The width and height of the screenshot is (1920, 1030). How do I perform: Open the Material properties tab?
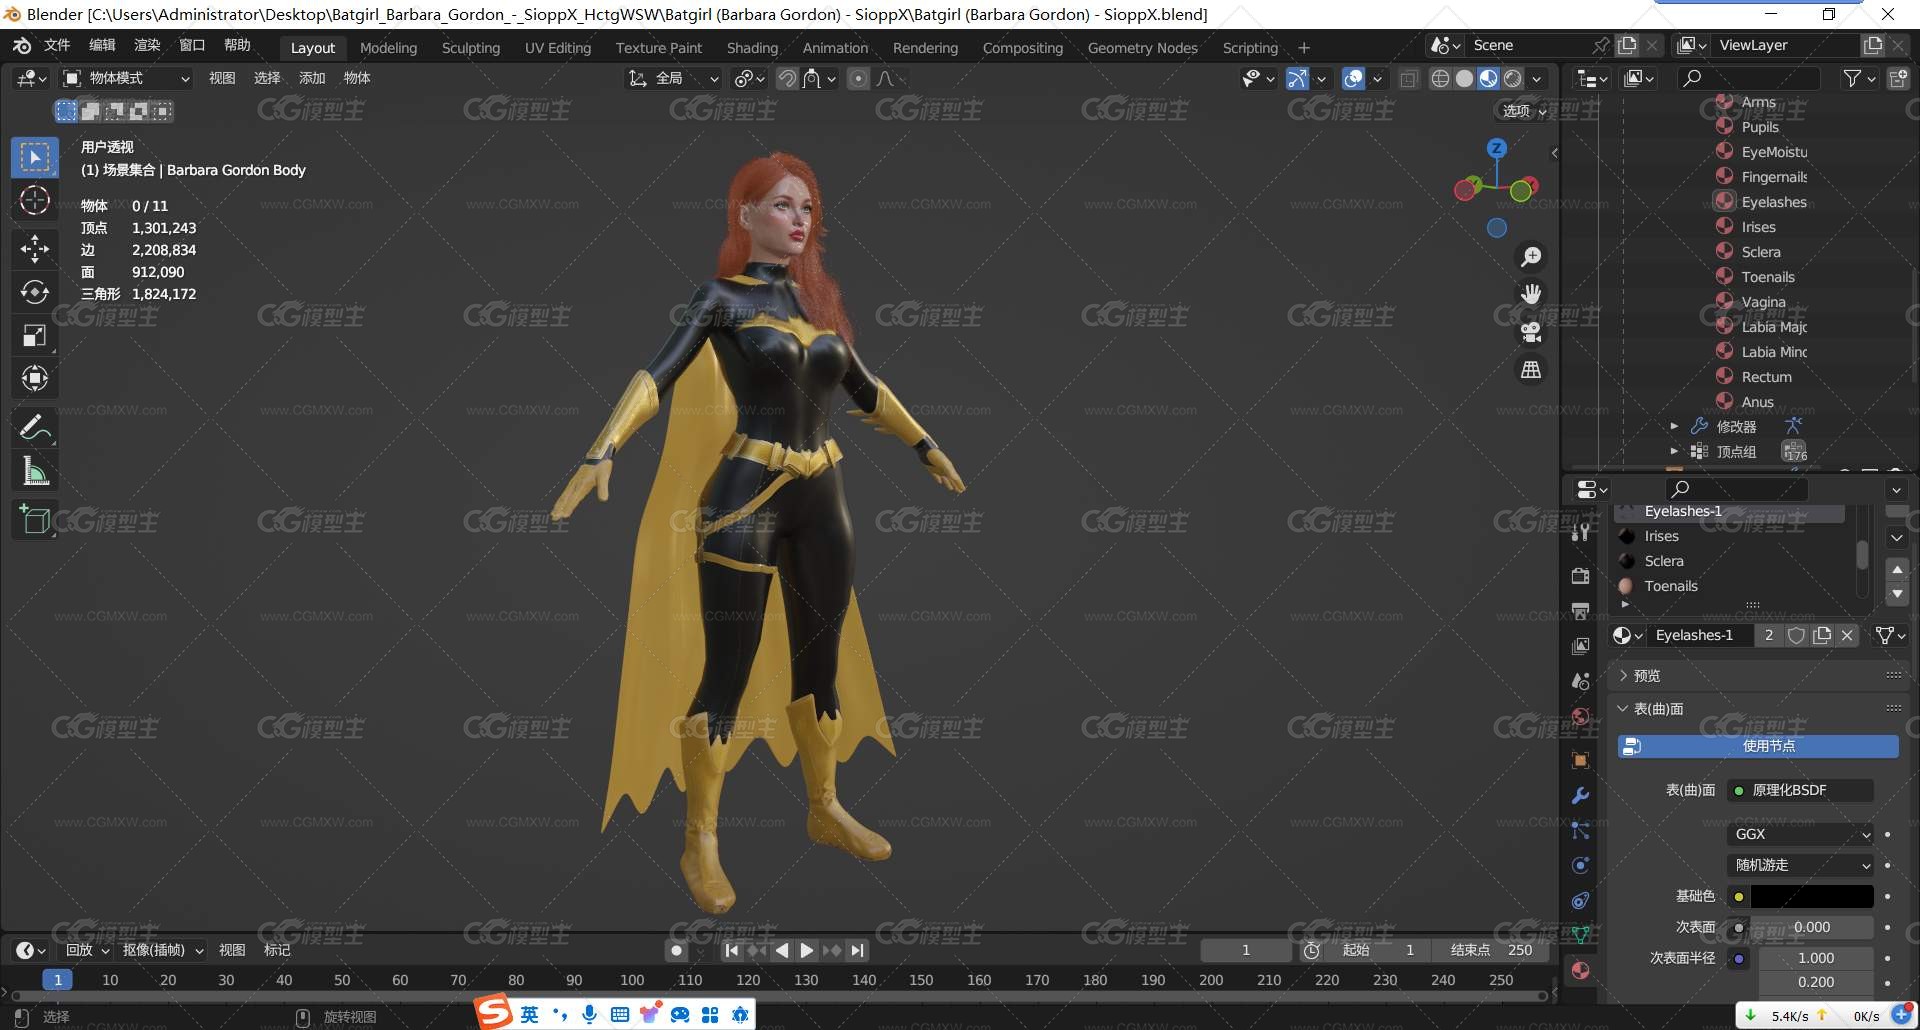[1581, 970]
